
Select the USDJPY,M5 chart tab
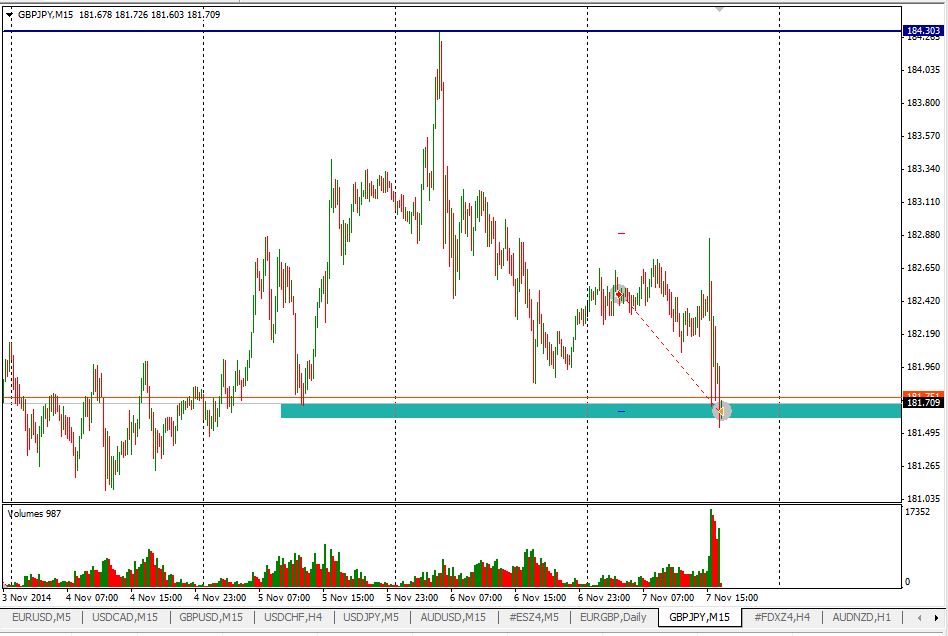pos(371,617)
